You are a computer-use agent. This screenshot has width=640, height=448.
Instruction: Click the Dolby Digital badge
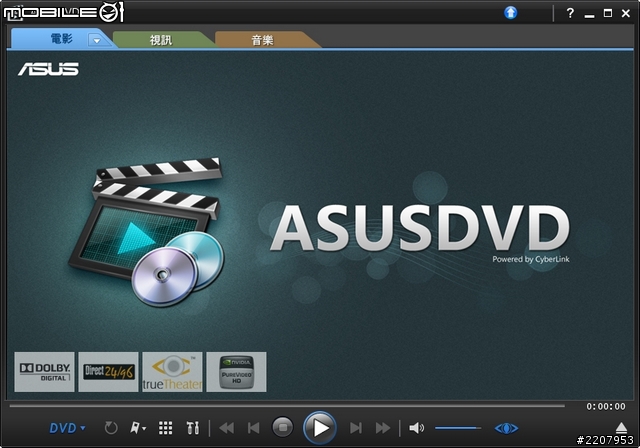click(44, 372)
